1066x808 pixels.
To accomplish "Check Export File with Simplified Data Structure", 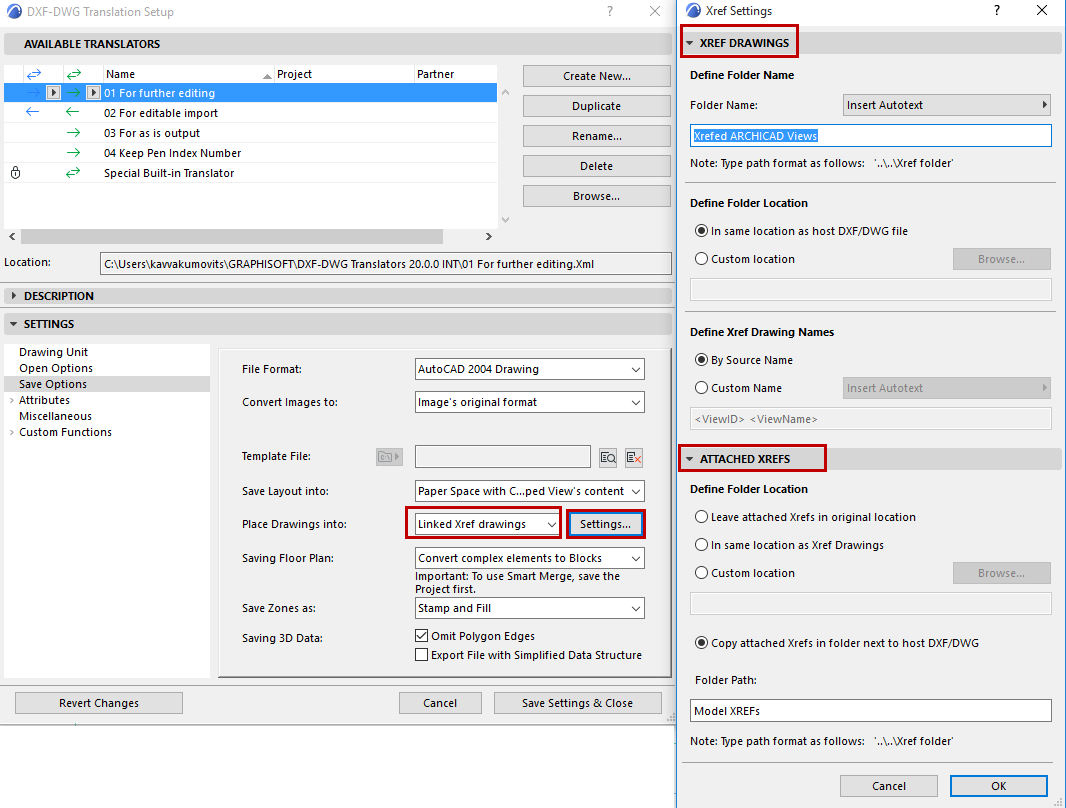I will coord(422,654).
